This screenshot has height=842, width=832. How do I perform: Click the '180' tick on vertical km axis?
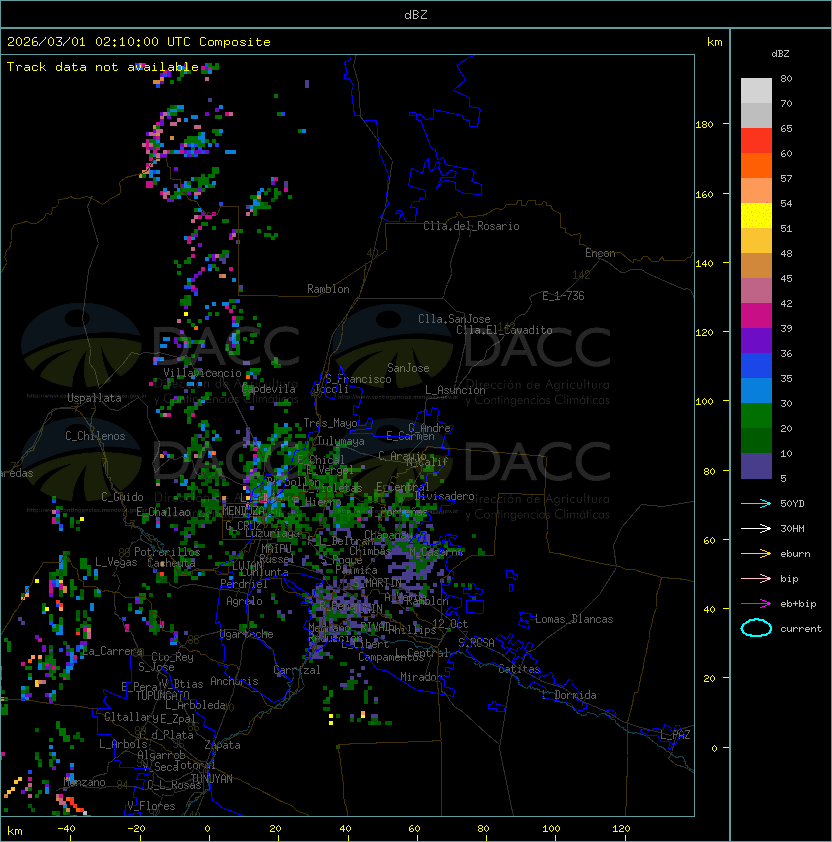[x=704, y=125]
